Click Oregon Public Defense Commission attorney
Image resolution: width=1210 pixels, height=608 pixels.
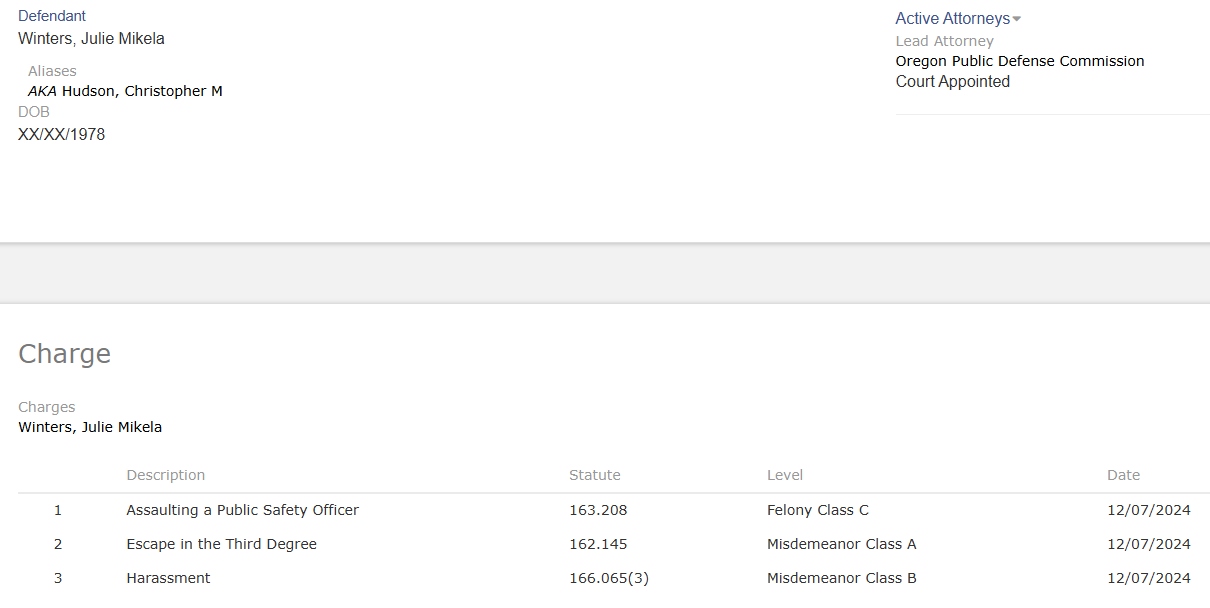pyautogui.click(x=1019, y=61)
